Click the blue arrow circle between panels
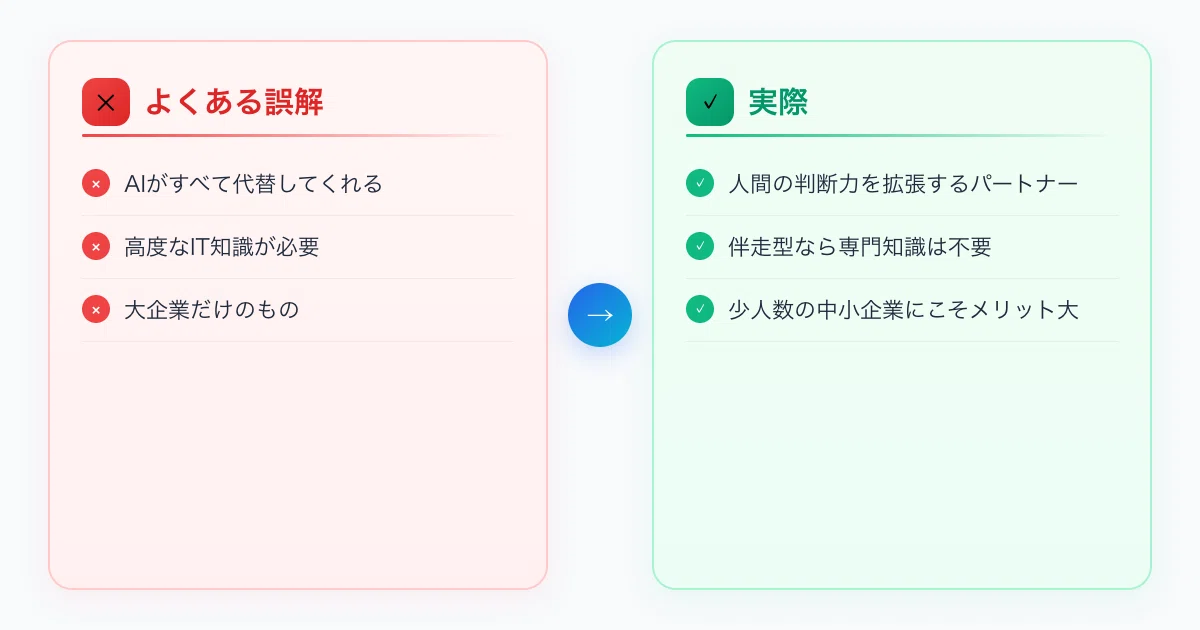This screenshot has height=630, width=1200. [x=600, y=315]
